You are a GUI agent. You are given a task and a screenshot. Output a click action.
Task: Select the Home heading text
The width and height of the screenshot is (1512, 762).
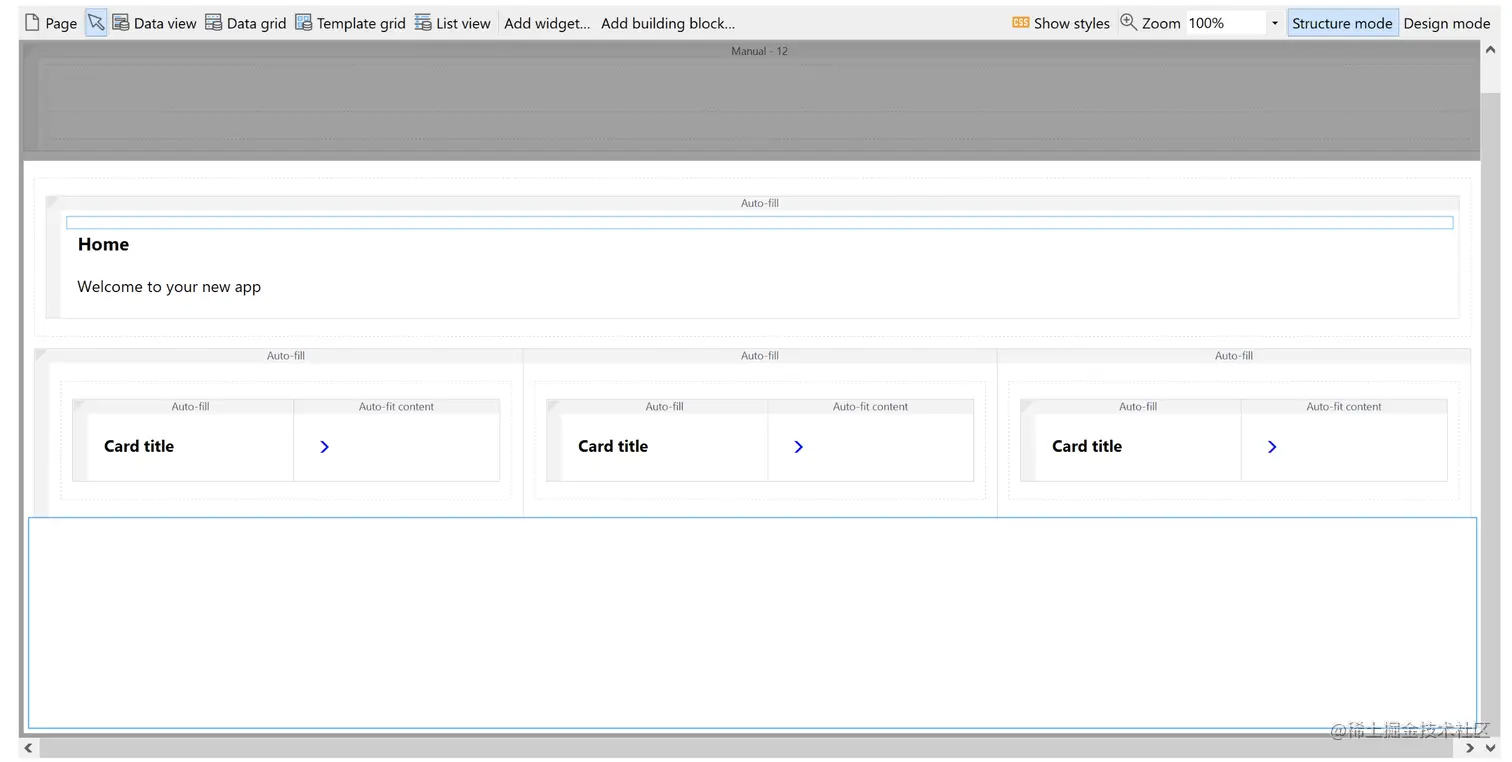(x=103, y=245)
